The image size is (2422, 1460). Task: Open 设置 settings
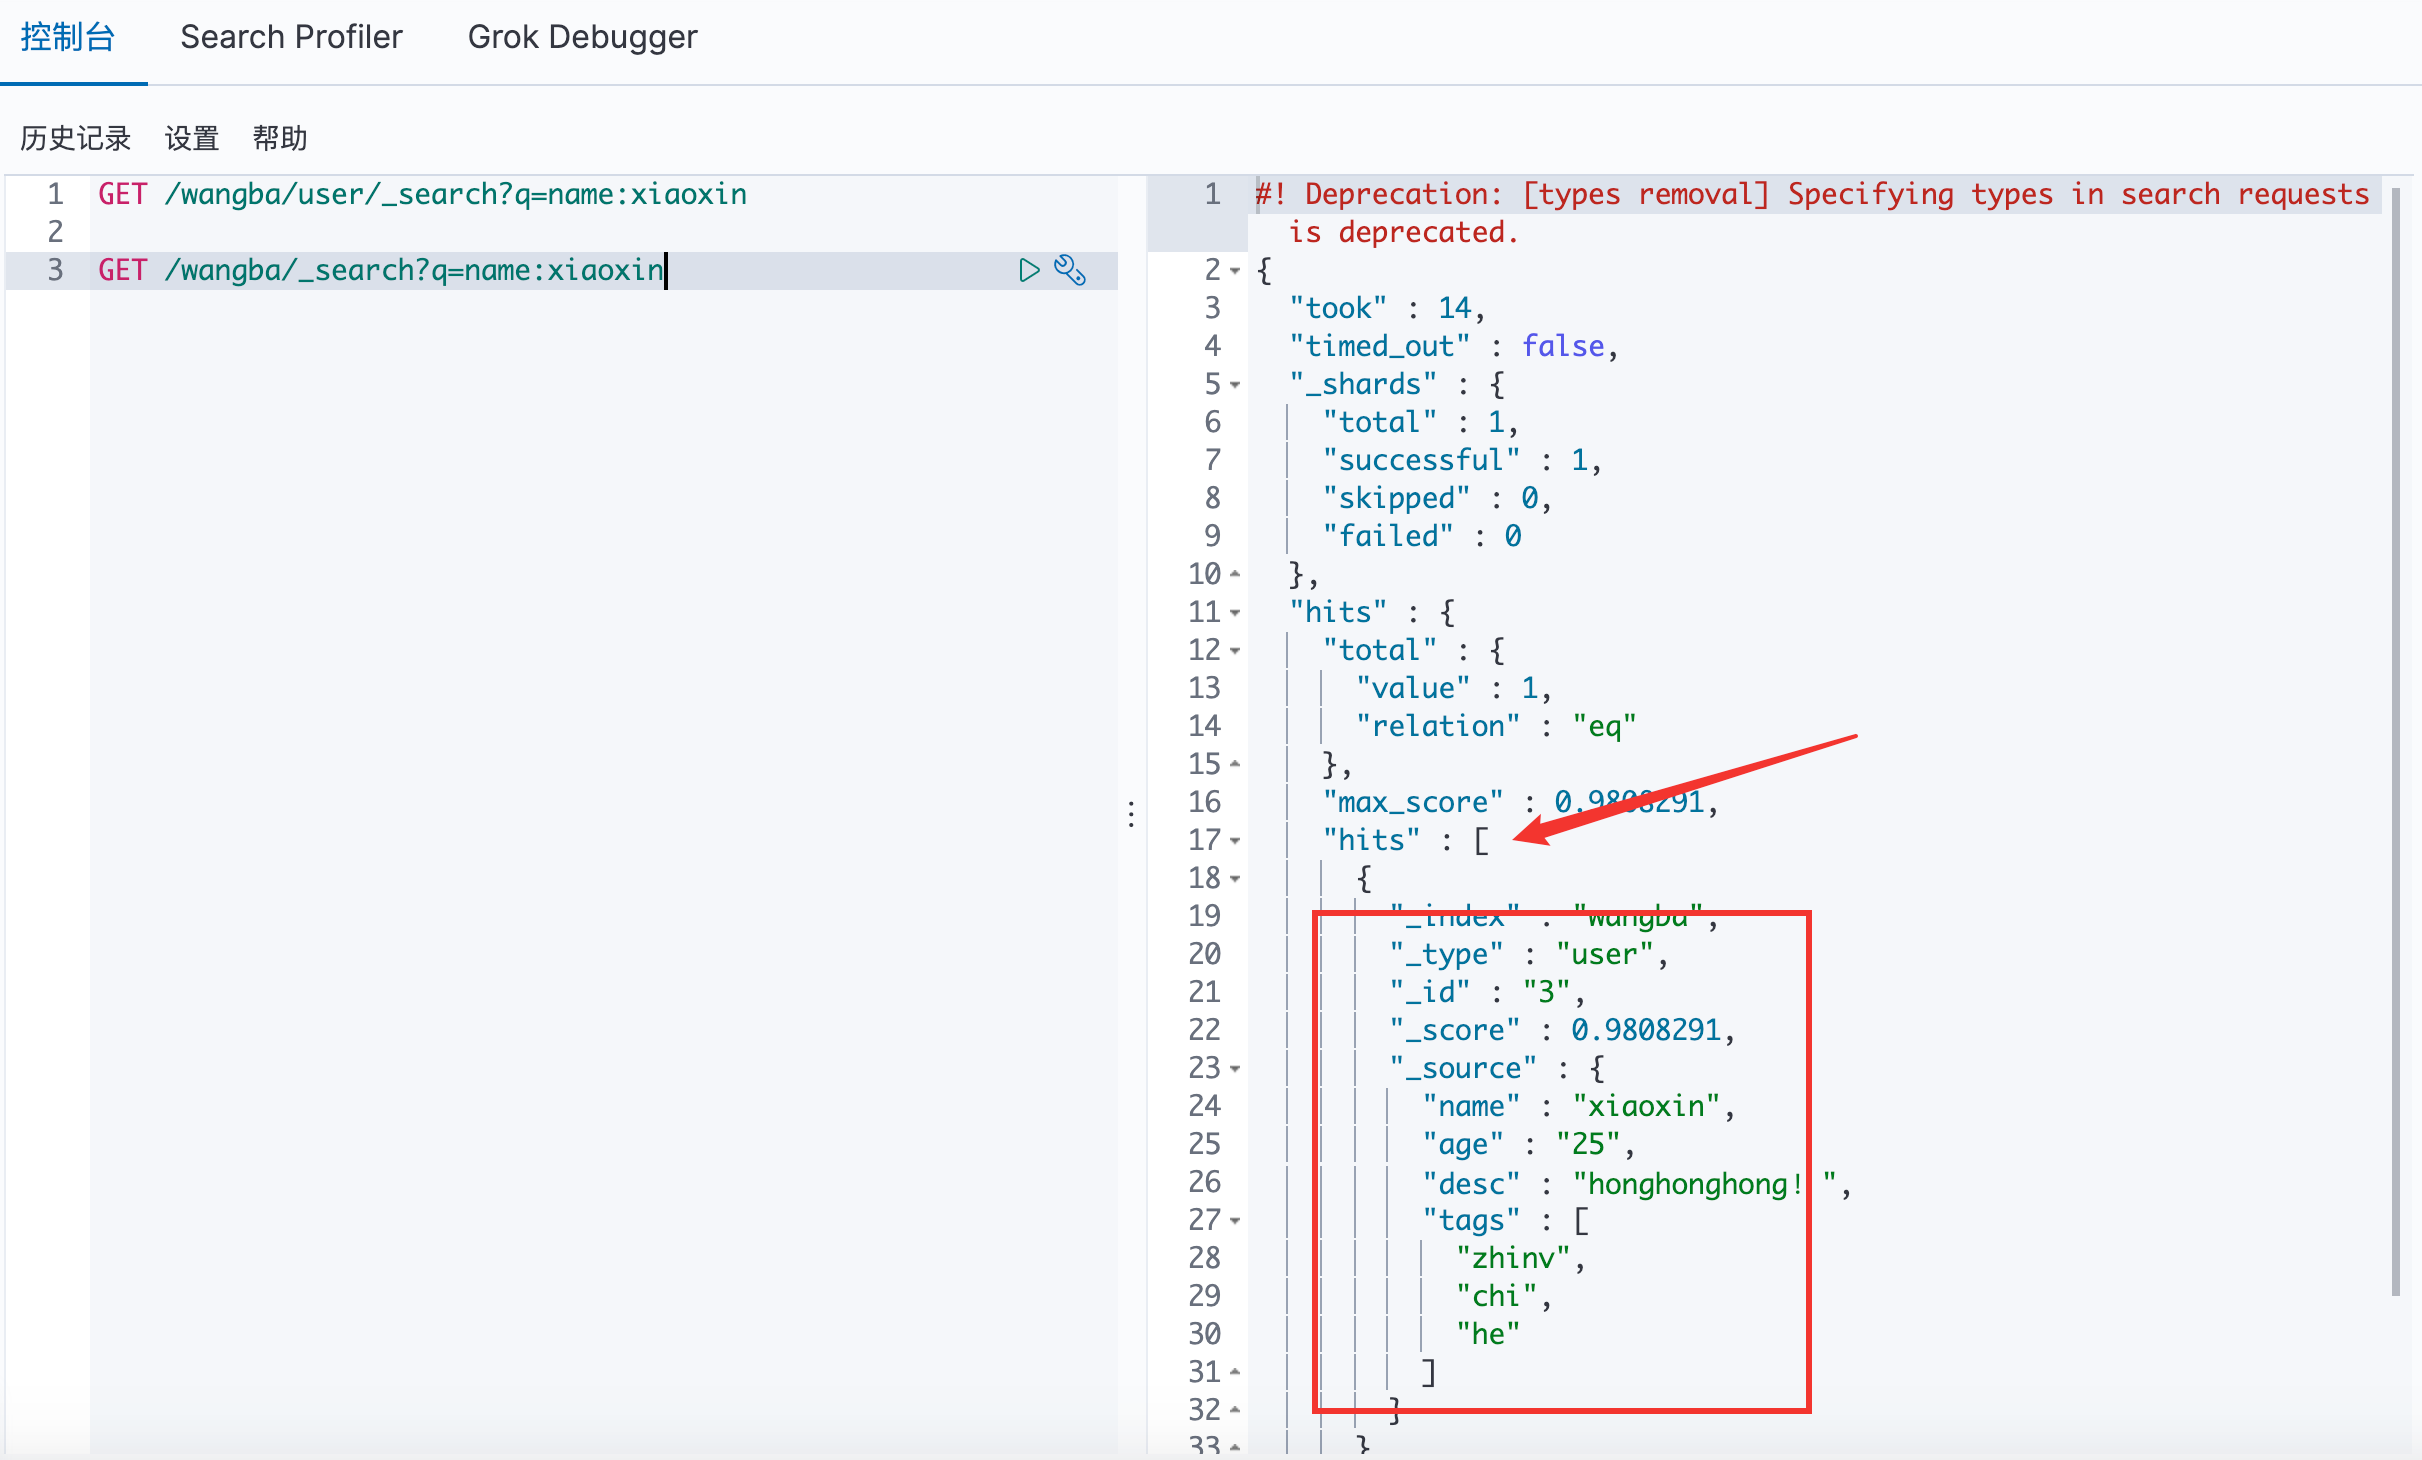click(192, 138)
